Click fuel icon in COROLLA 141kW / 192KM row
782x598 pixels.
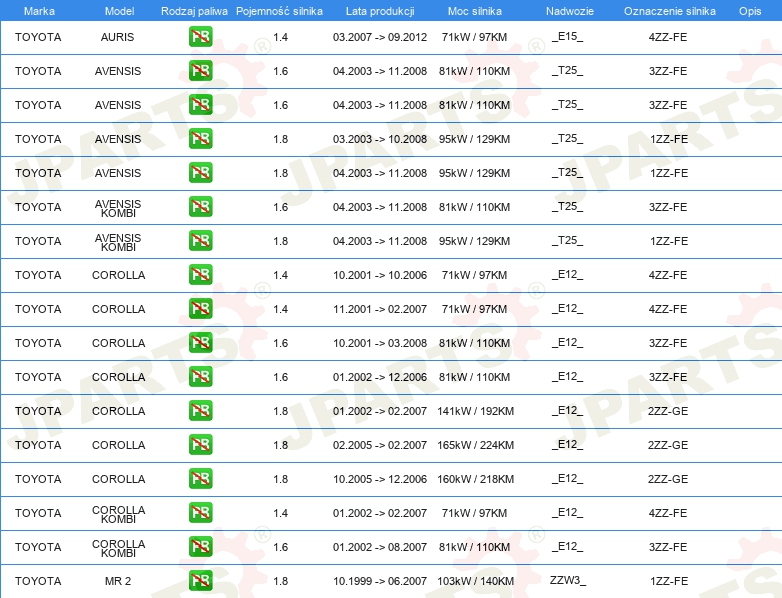point(200,410)
